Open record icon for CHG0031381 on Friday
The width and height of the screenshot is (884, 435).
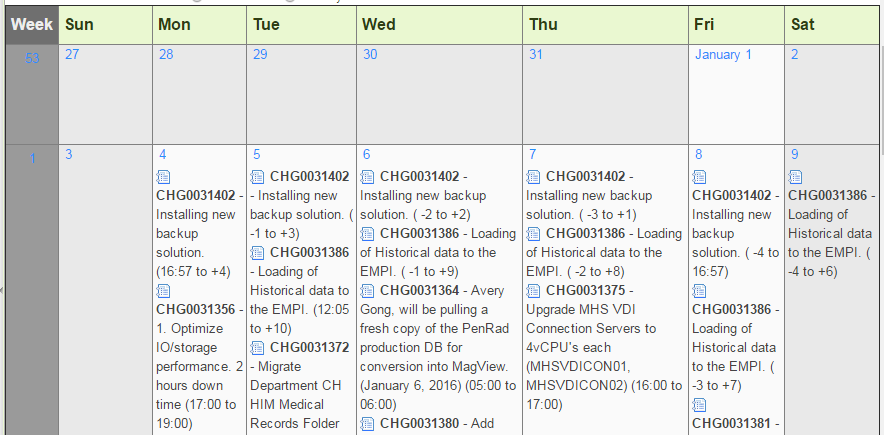point(699,405)
